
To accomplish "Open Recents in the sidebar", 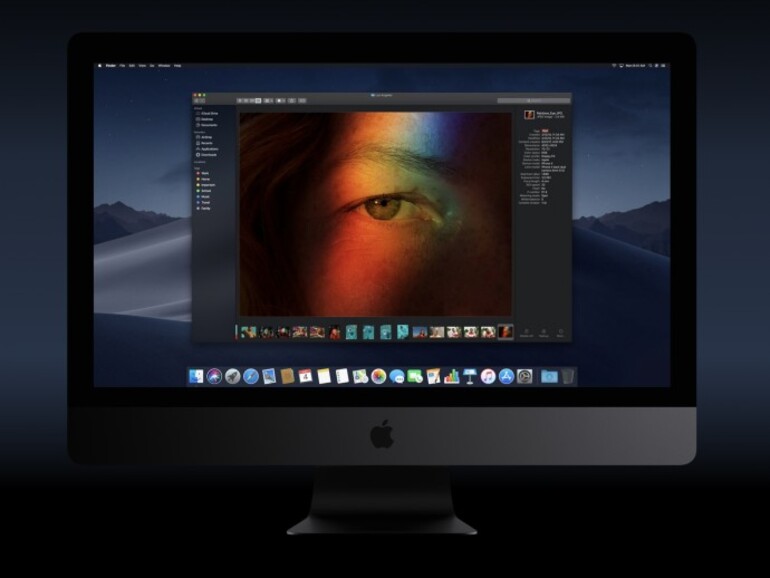I will [204, 143].
